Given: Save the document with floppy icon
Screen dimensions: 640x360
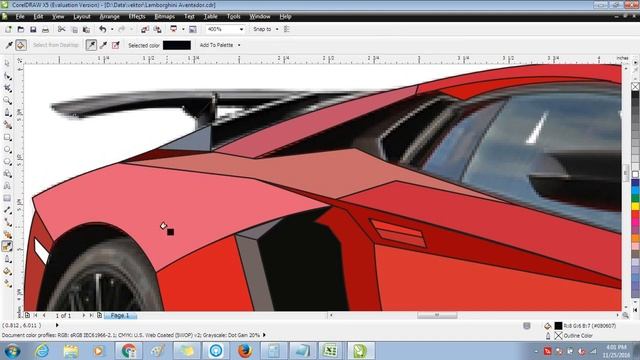Looking at the screenshot, I should [33, 29].
